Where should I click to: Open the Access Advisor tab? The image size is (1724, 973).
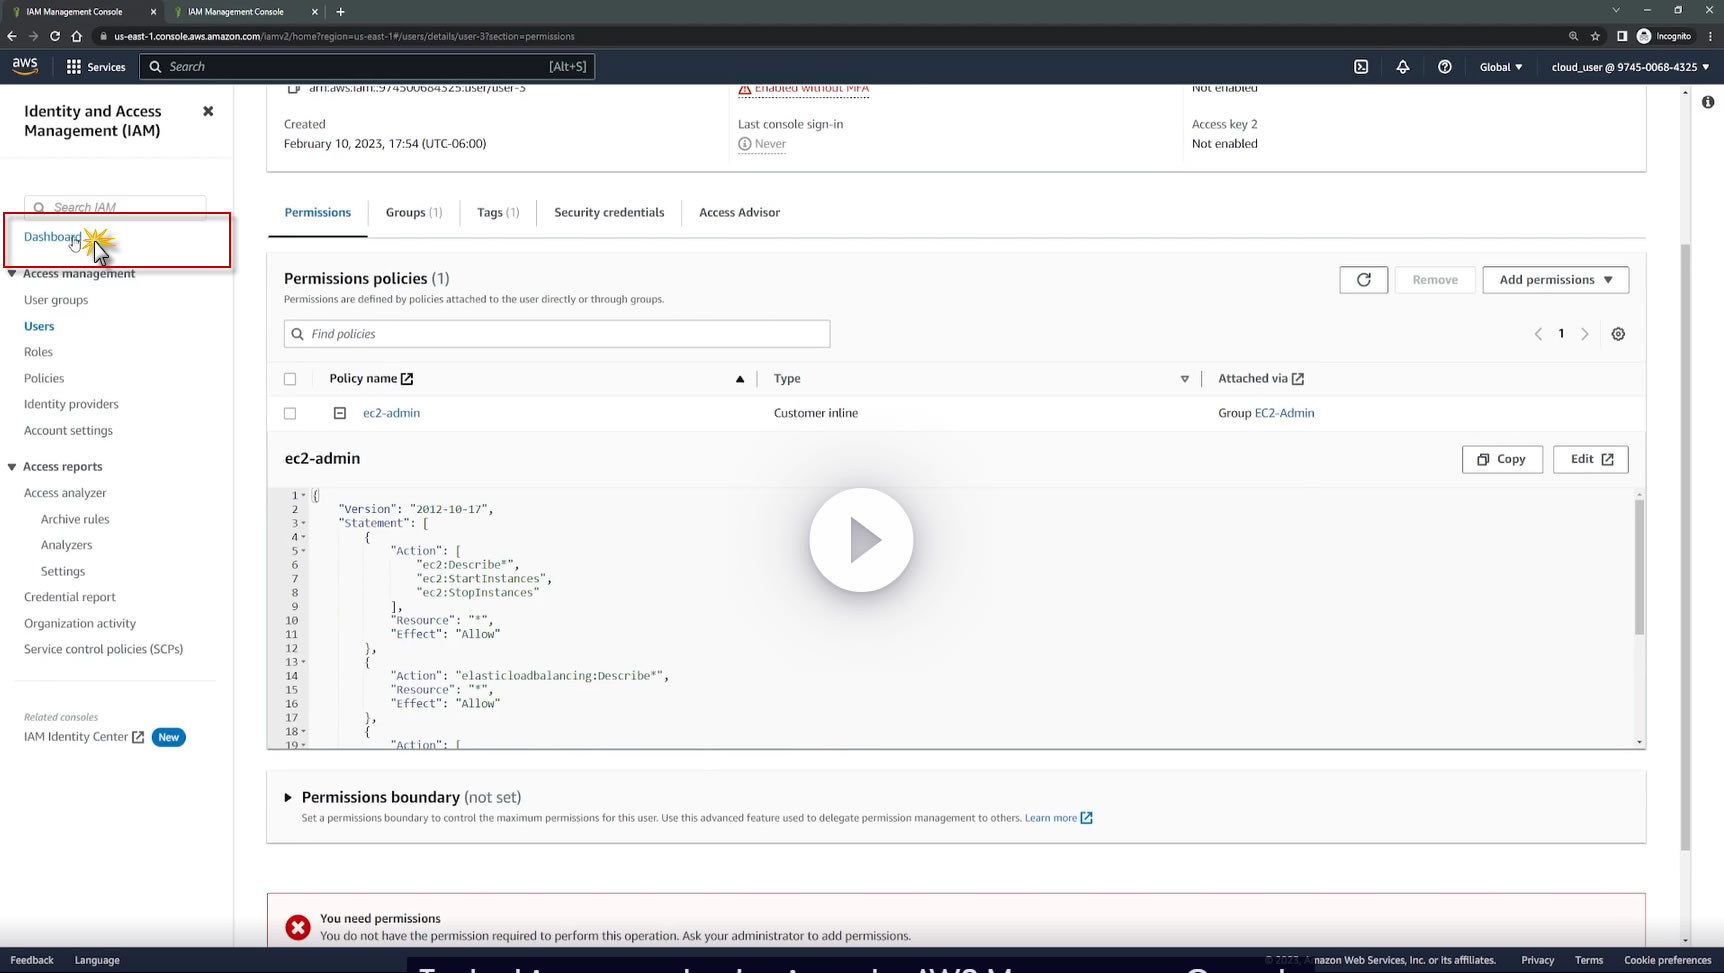739,212
